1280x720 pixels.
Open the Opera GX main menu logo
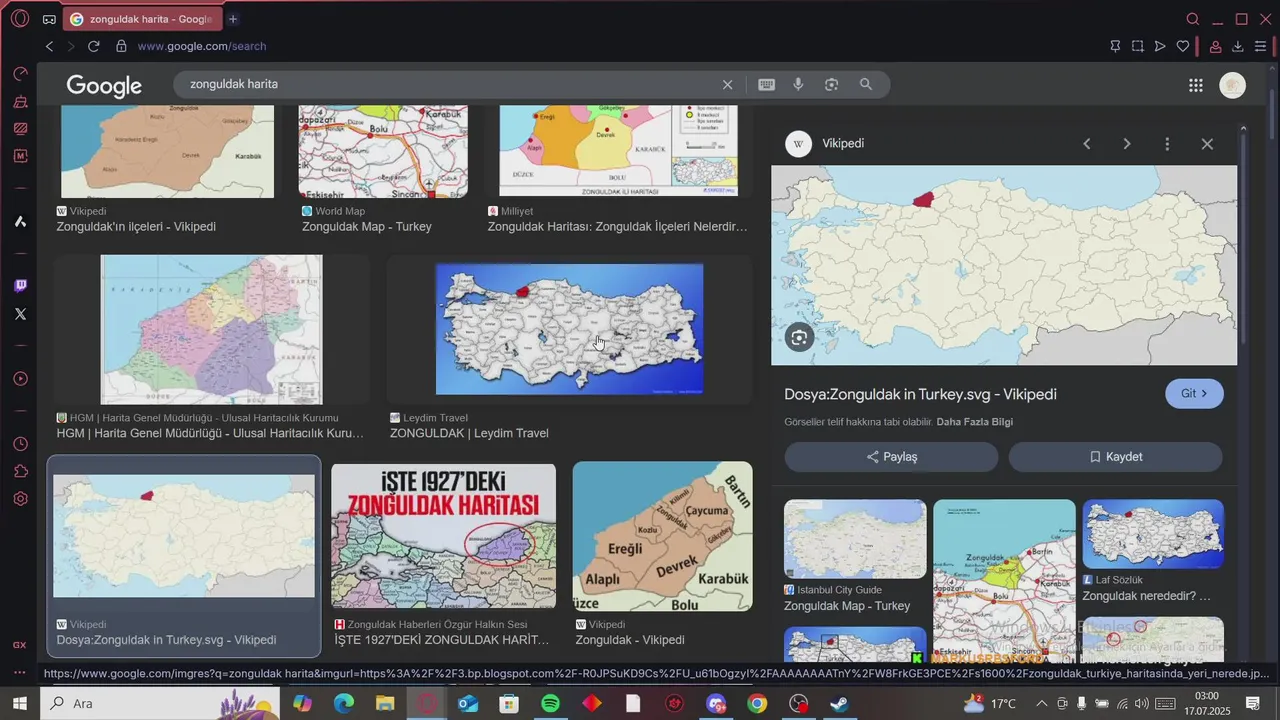click(20, 18)
